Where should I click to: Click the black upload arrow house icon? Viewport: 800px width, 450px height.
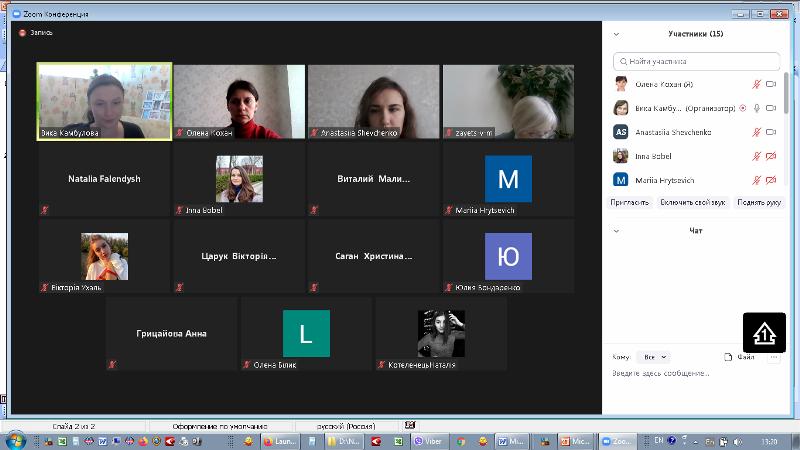[764, 334]
